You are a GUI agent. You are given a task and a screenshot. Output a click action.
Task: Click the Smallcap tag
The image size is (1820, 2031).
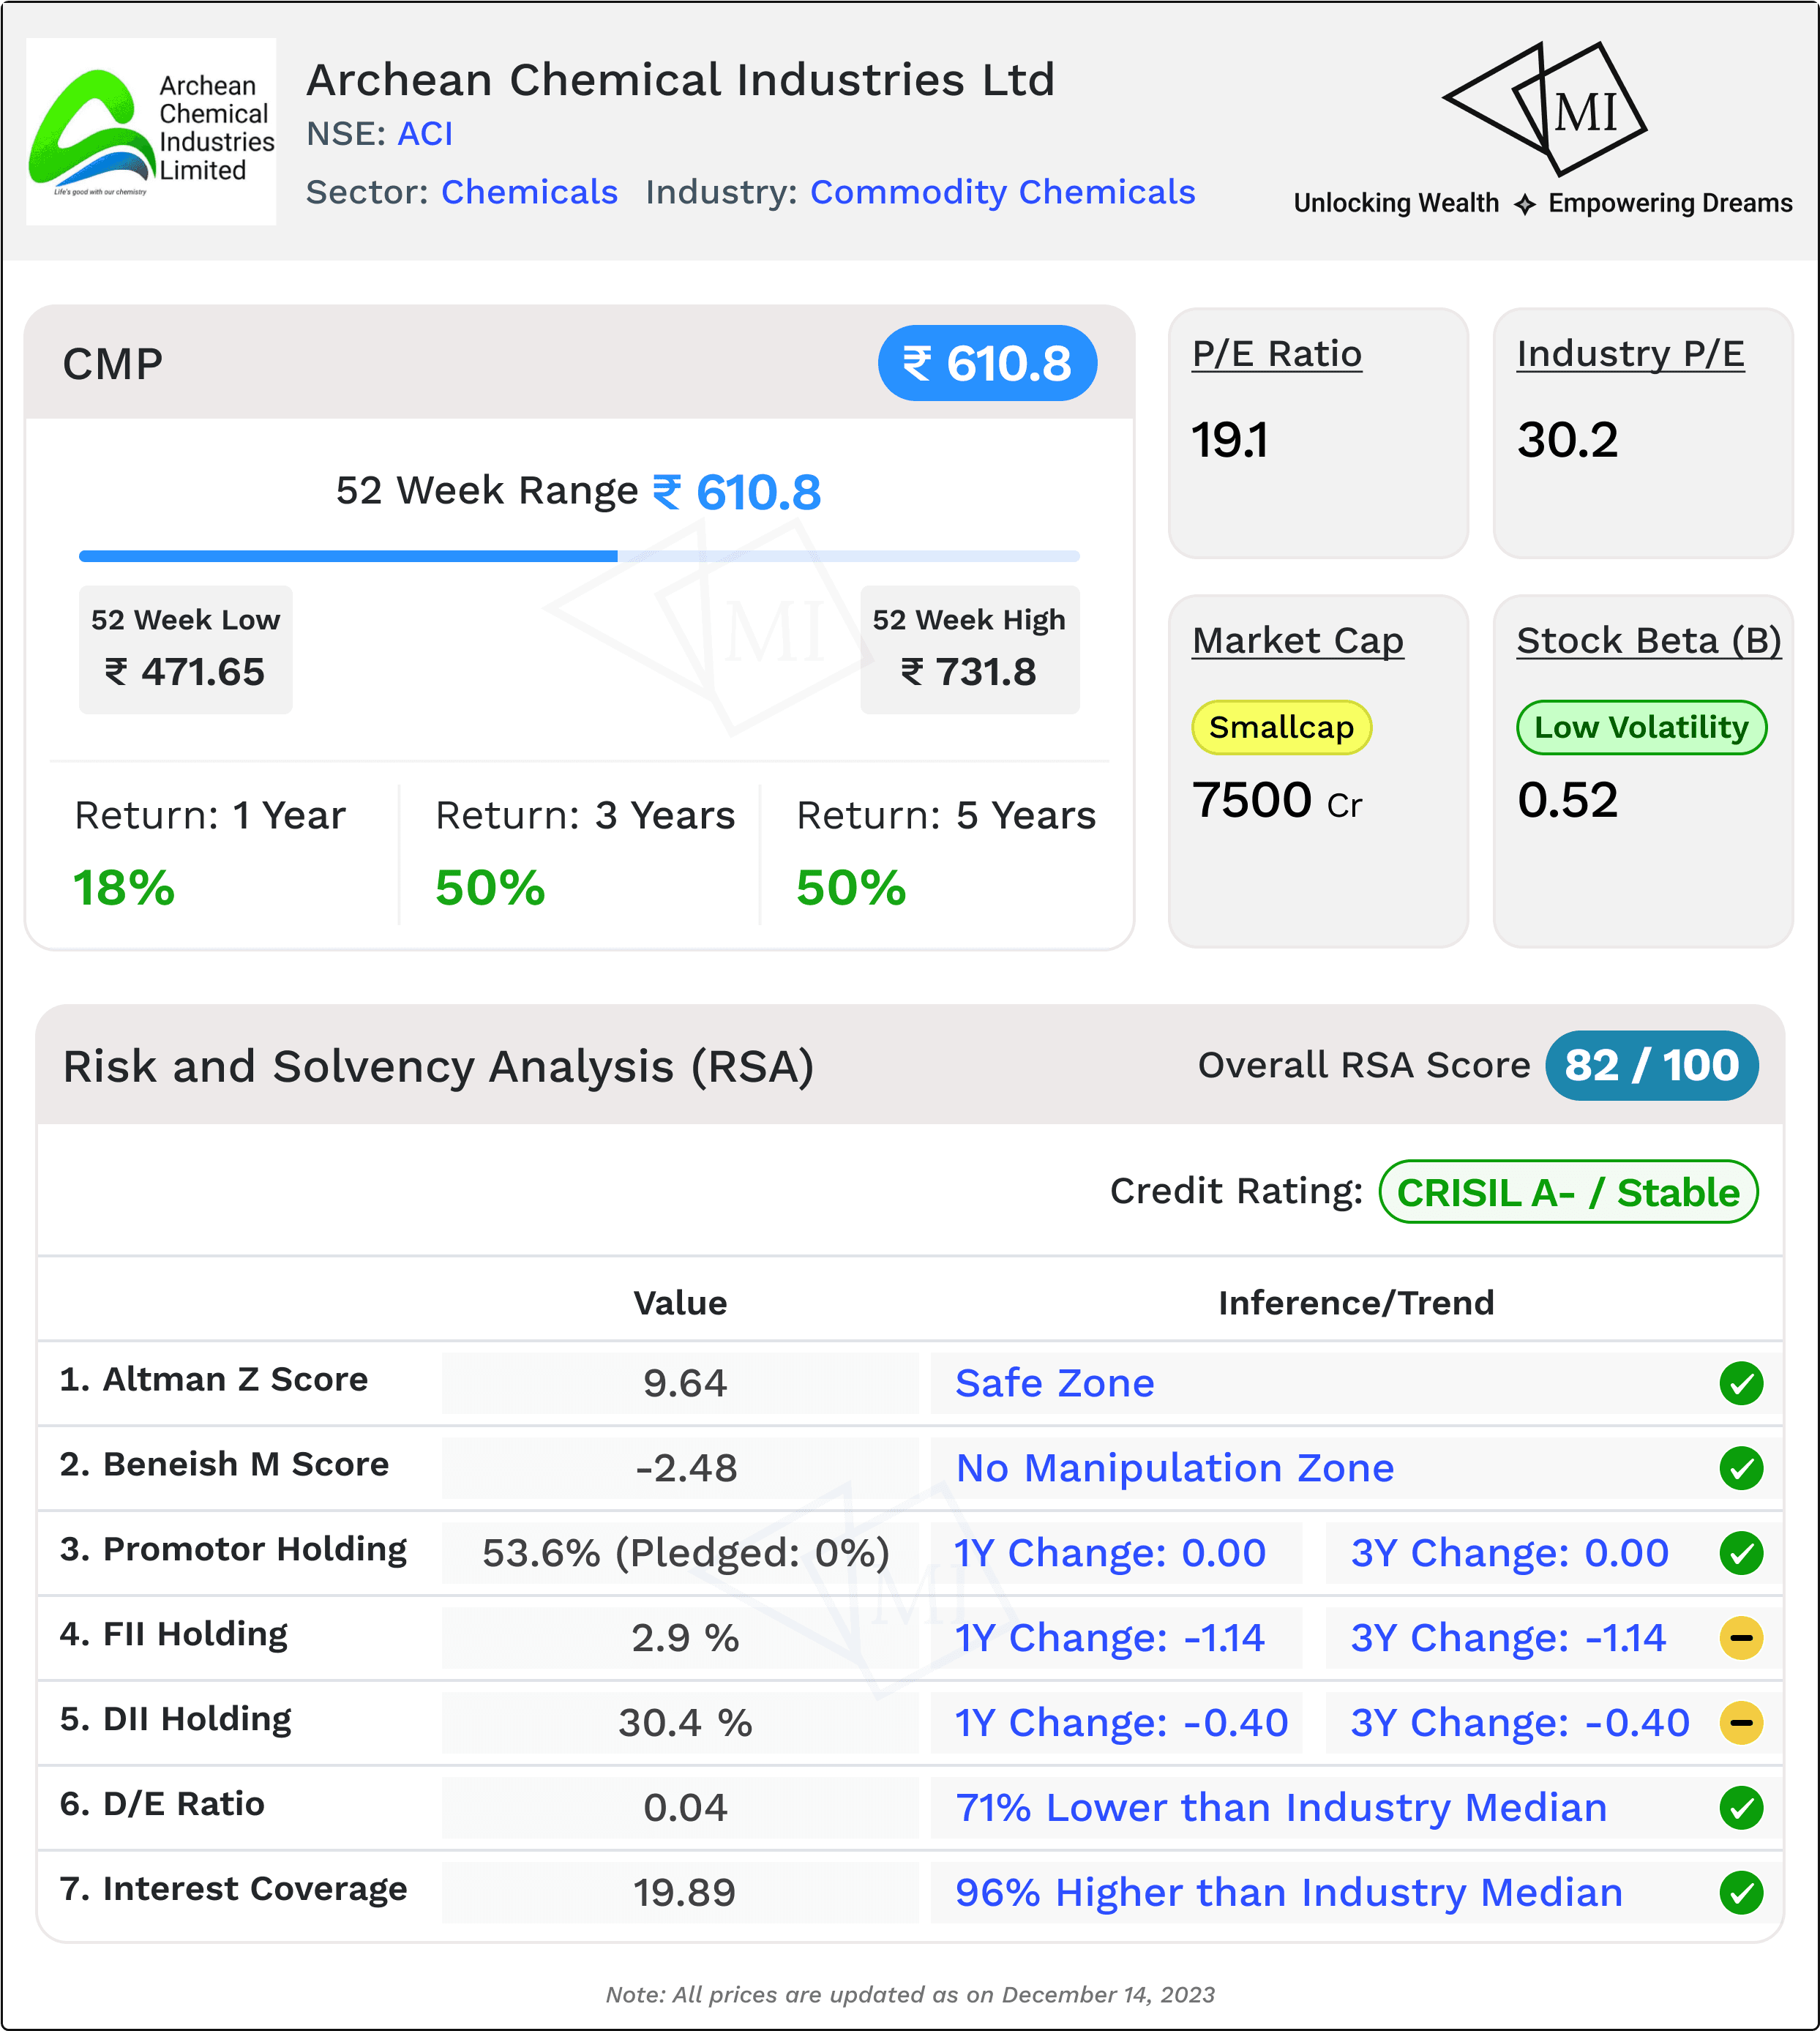1281,727
